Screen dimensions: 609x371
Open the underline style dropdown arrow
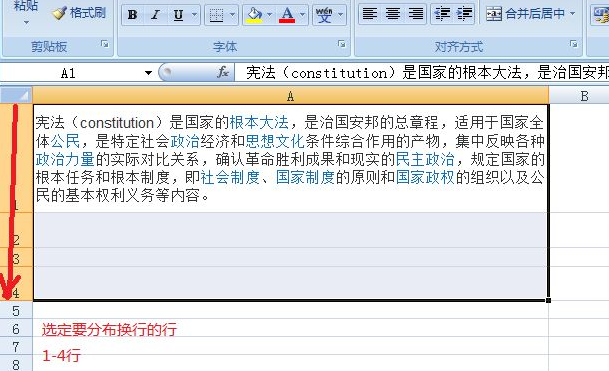point(194,15)
